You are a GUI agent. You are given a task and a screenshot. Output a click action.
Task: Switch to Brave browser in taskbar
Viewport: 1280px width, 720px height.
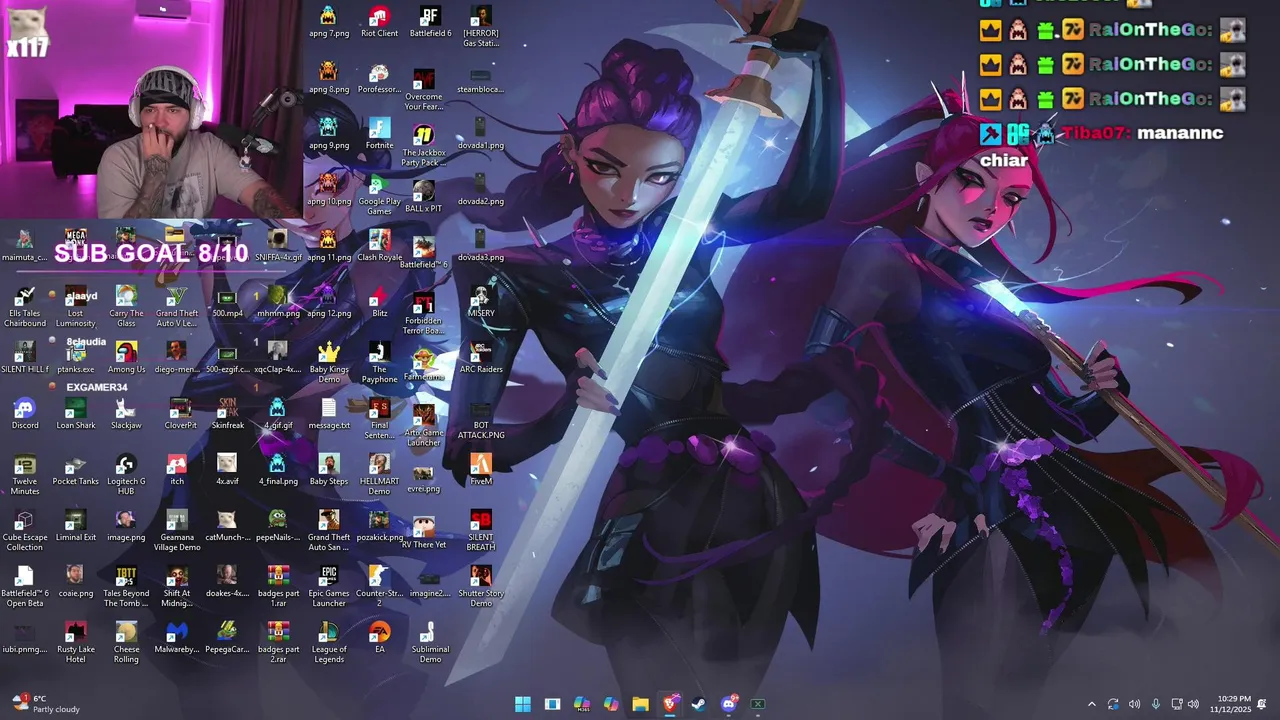(670, 704)
